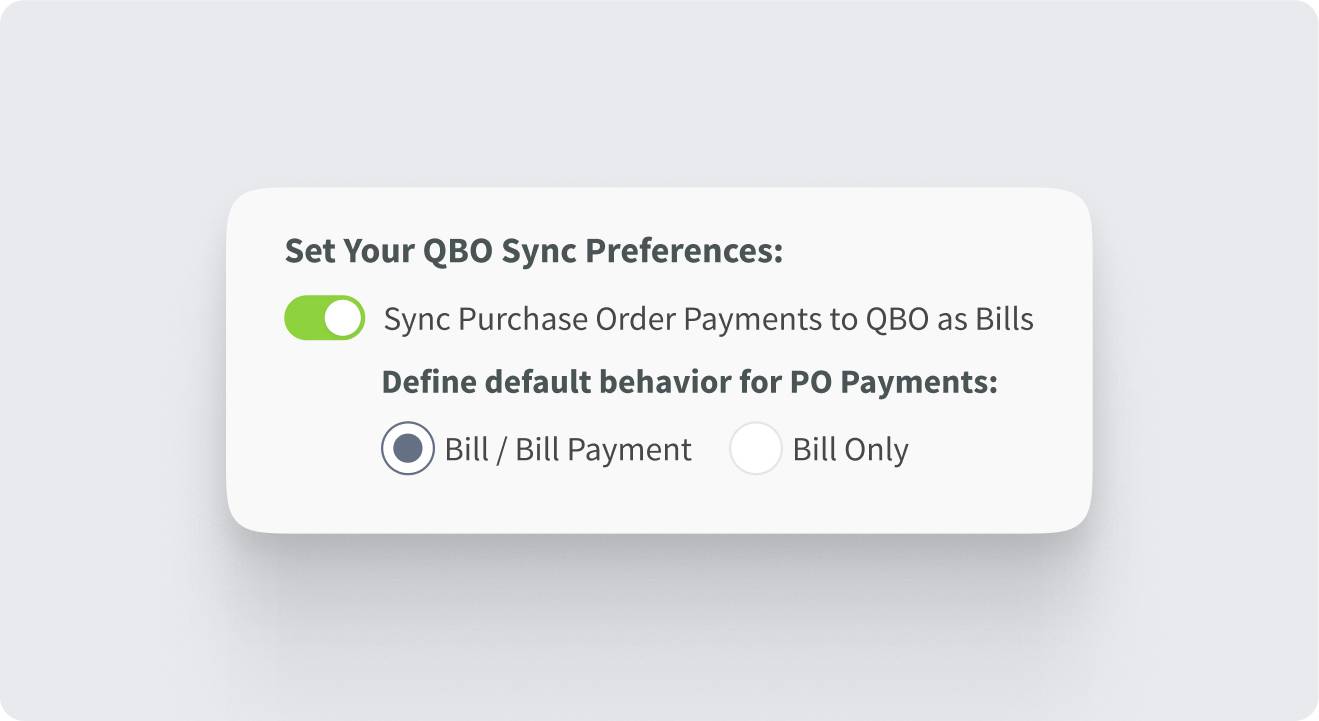Click the 'Bill Only' label text
Viewport: 1319px width, 721px height.
(850, 449)
